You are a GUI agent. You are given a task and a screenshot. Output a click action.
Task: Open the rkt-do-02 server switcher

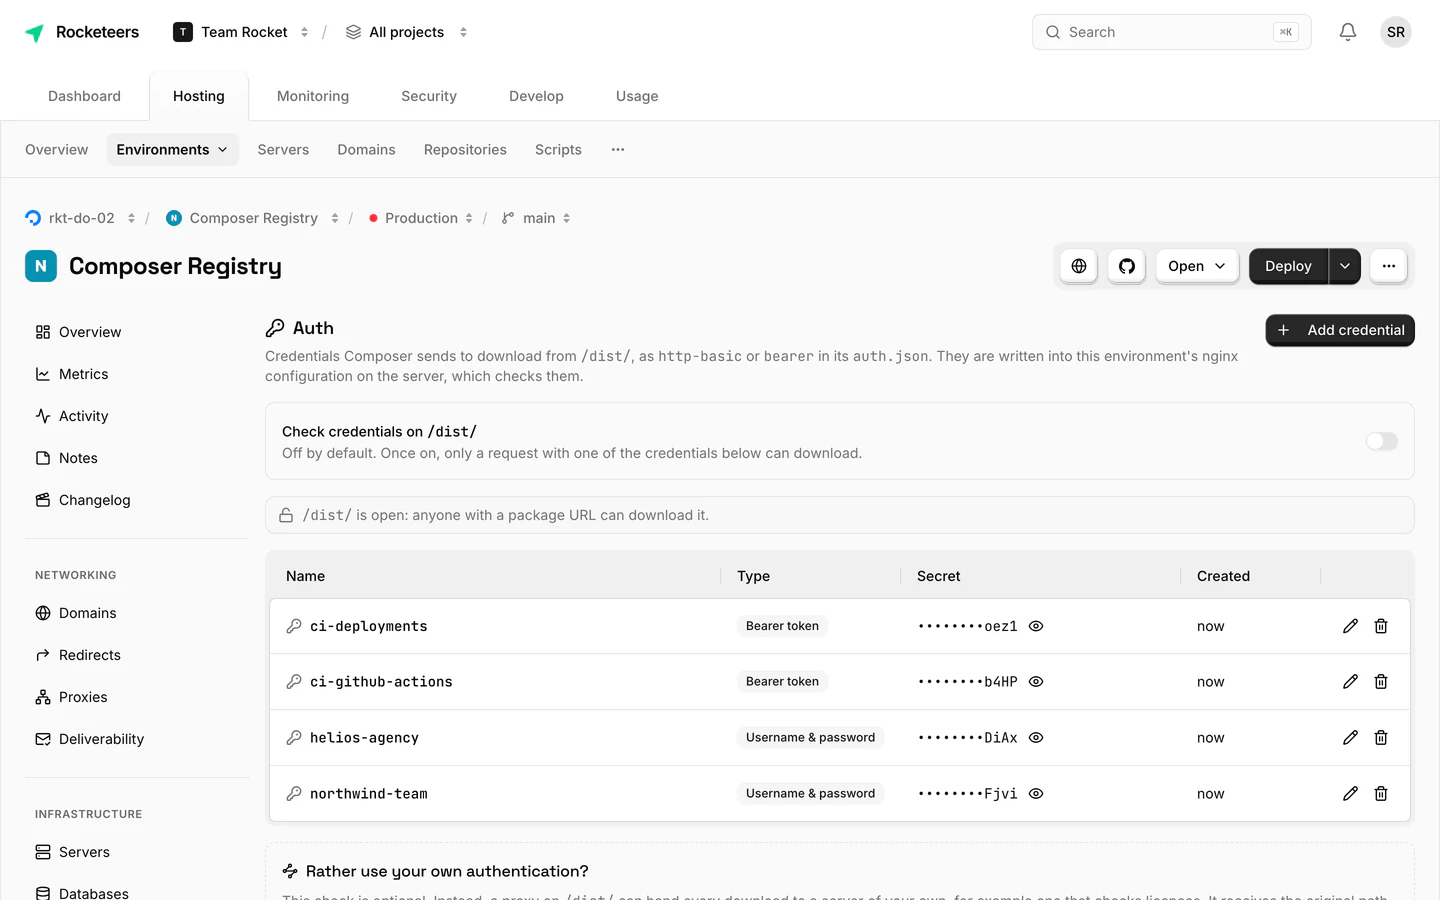coord(80,218)
